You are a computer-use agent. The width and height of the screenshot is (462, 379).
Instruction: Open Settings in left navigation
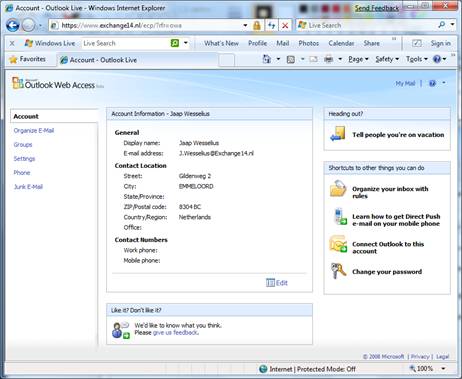(24, 159)
